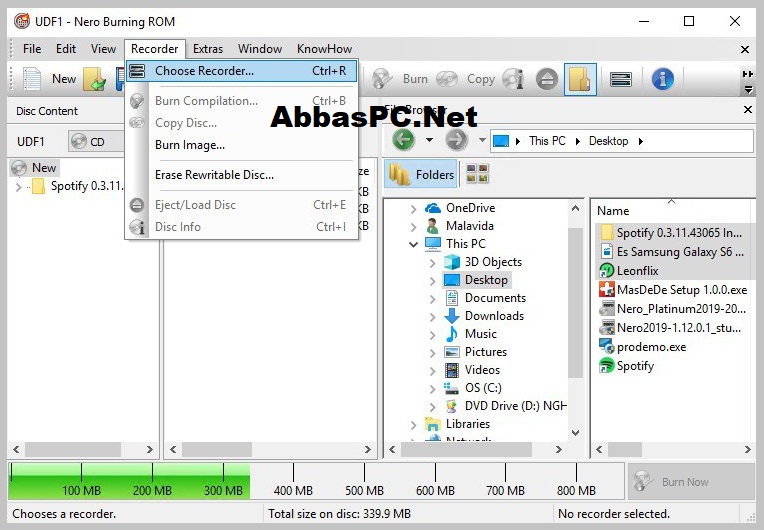Switch to thumbnails view icon
The height and width of the screenshot is (530, 764).
pos(477,173)
